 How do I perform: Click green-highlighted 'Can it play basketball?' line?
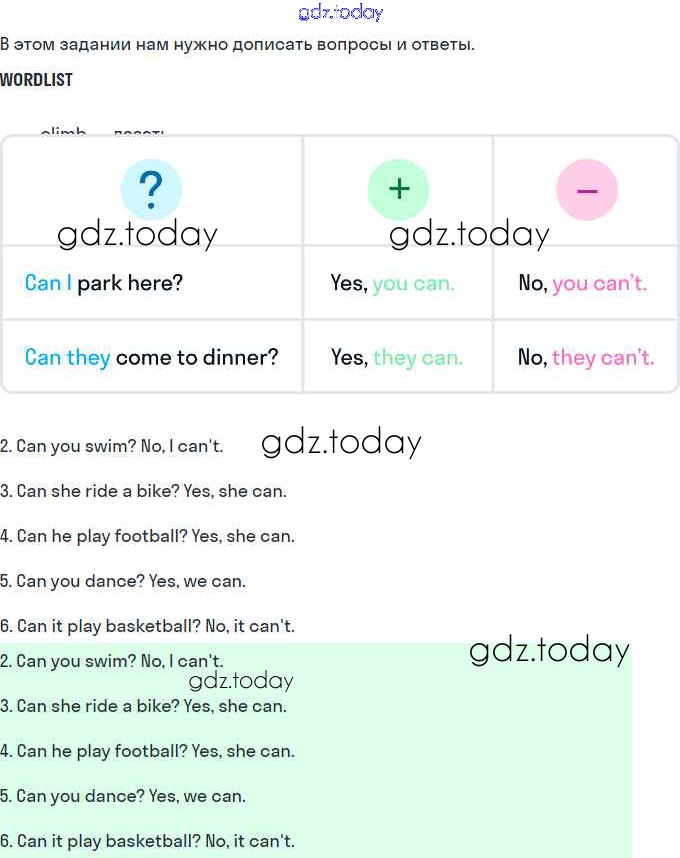point(148,841)
